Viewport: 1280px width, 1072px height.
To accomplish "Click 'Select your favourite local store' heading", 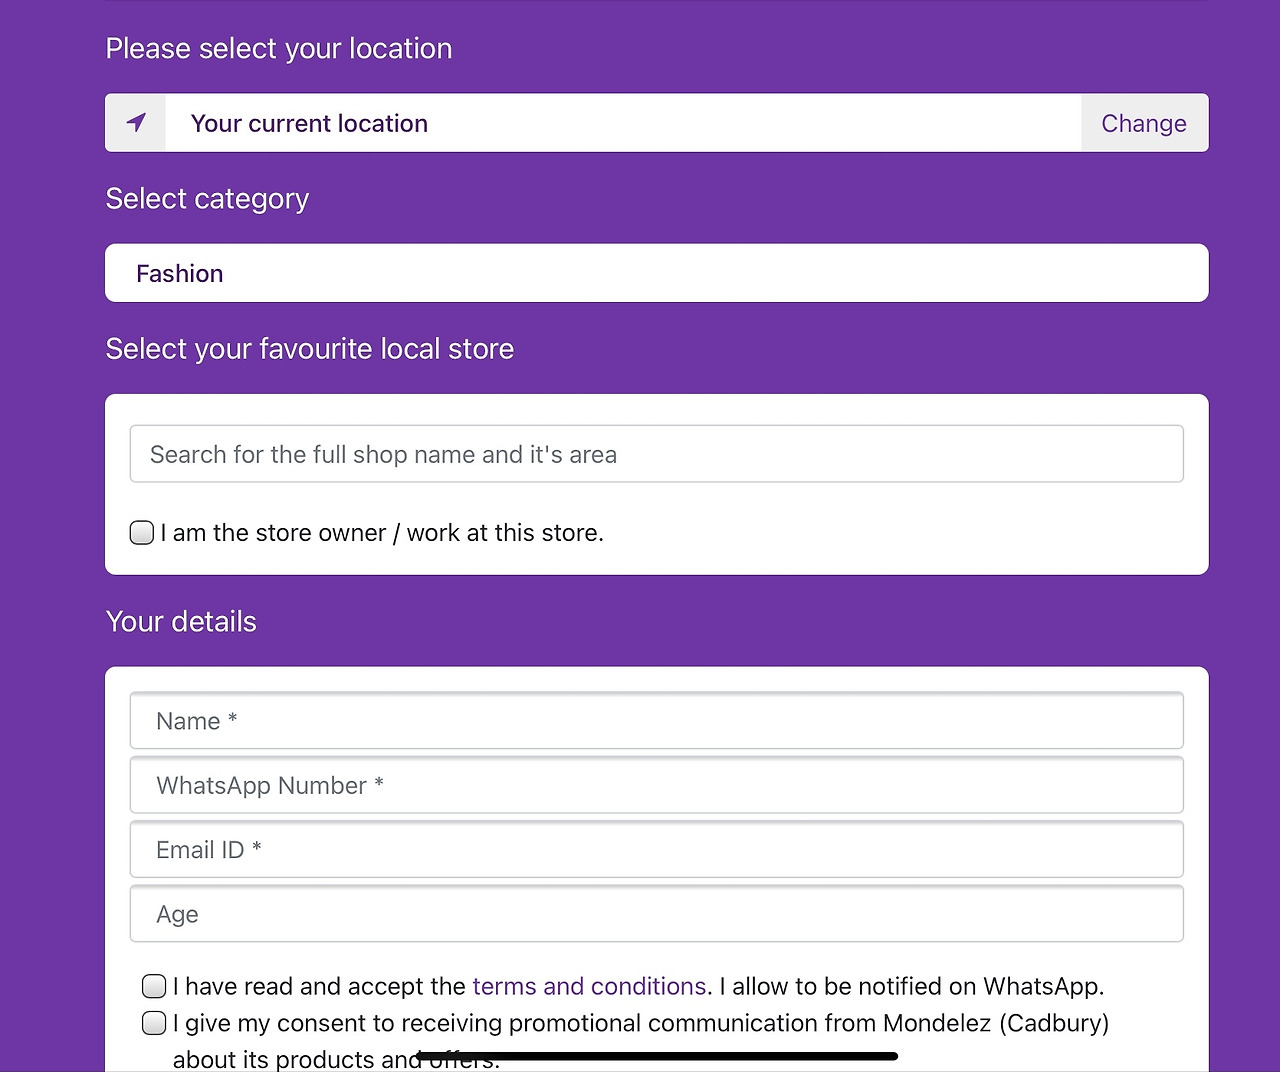I will 310,349.
